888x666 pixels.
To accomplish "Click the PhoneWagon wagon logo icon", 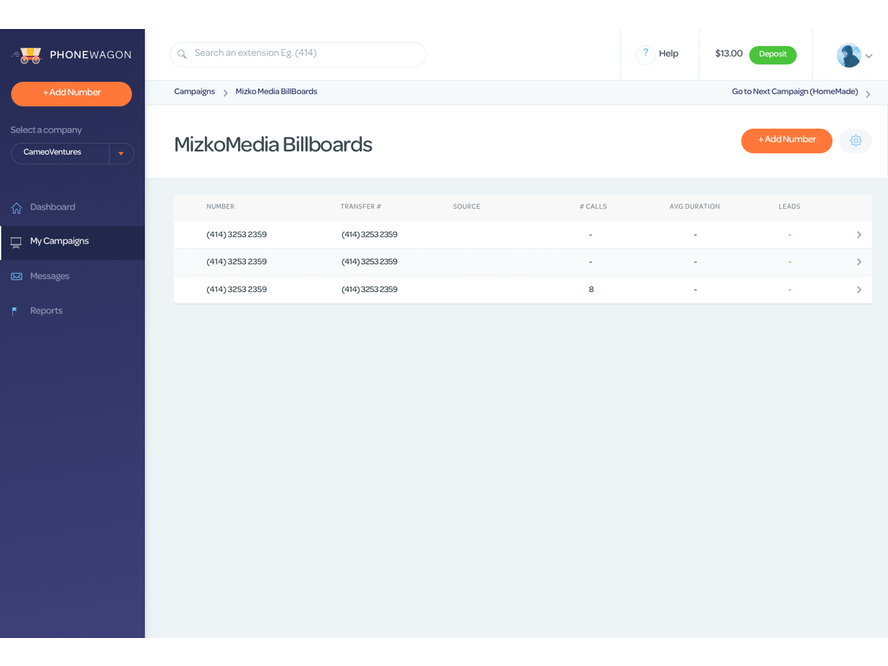I will click(x=27, y=55).
